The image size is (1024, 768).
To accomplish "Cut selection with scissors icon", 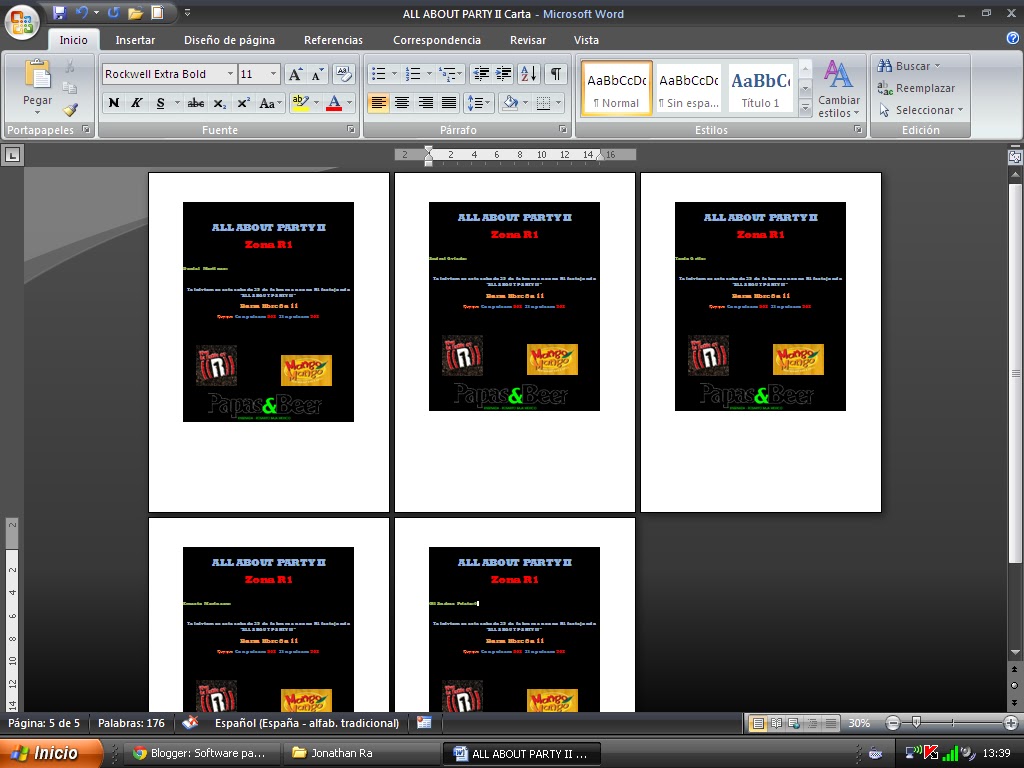I will pos(69,65).
